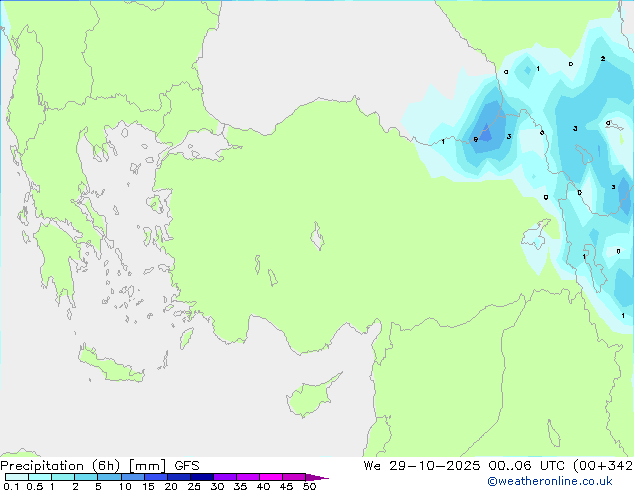This screenshot has width=634, height=490.
Task: Select the 1–2 mm legend color swatch
Action: pos(63,477)
